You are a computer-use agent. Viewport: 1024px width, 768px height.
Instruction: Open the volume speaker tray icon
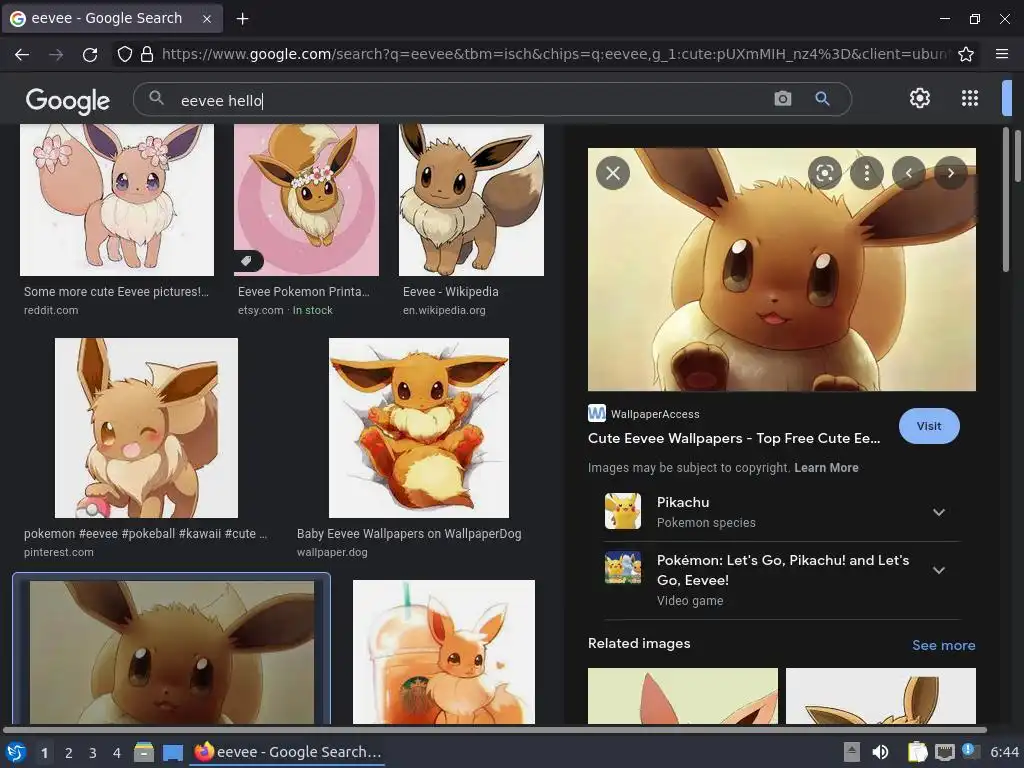(x=880, y=752)
